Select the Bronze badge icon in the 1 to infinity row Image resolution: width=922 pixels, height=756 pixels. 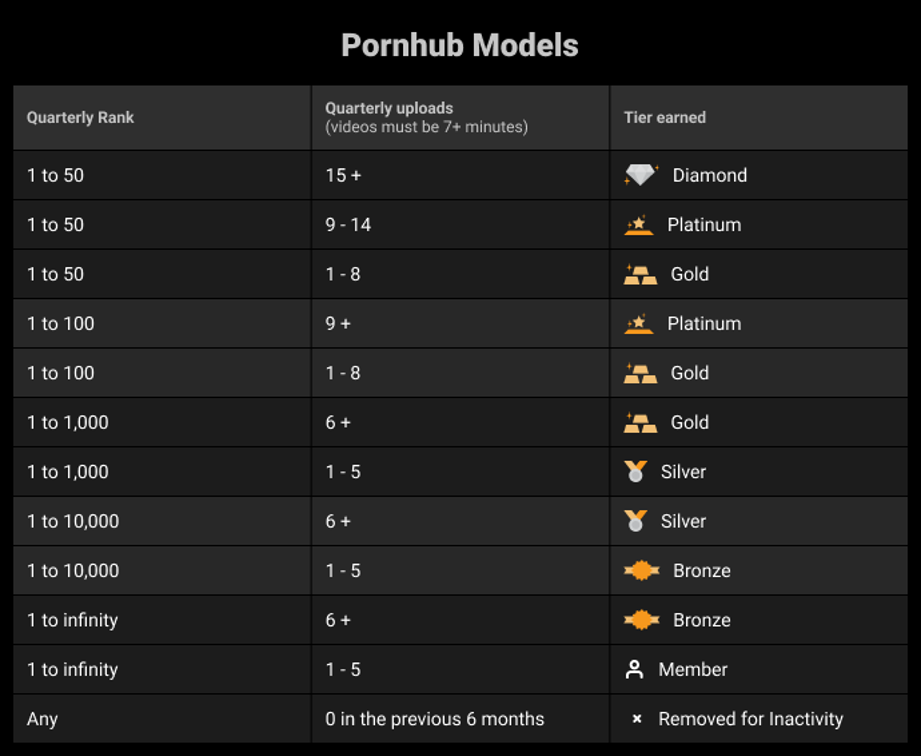tap(641, 620)
